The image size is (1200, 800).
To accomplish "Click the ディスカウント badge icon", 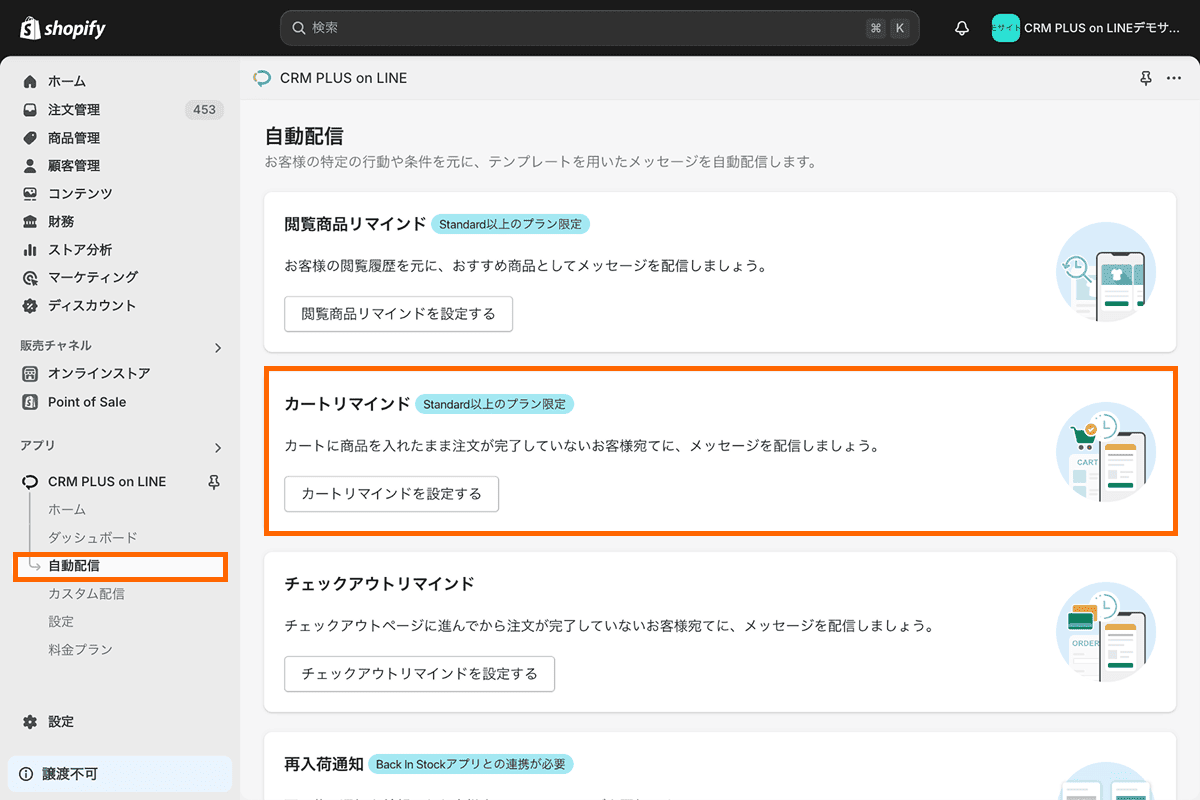I will tap(30, 306).
